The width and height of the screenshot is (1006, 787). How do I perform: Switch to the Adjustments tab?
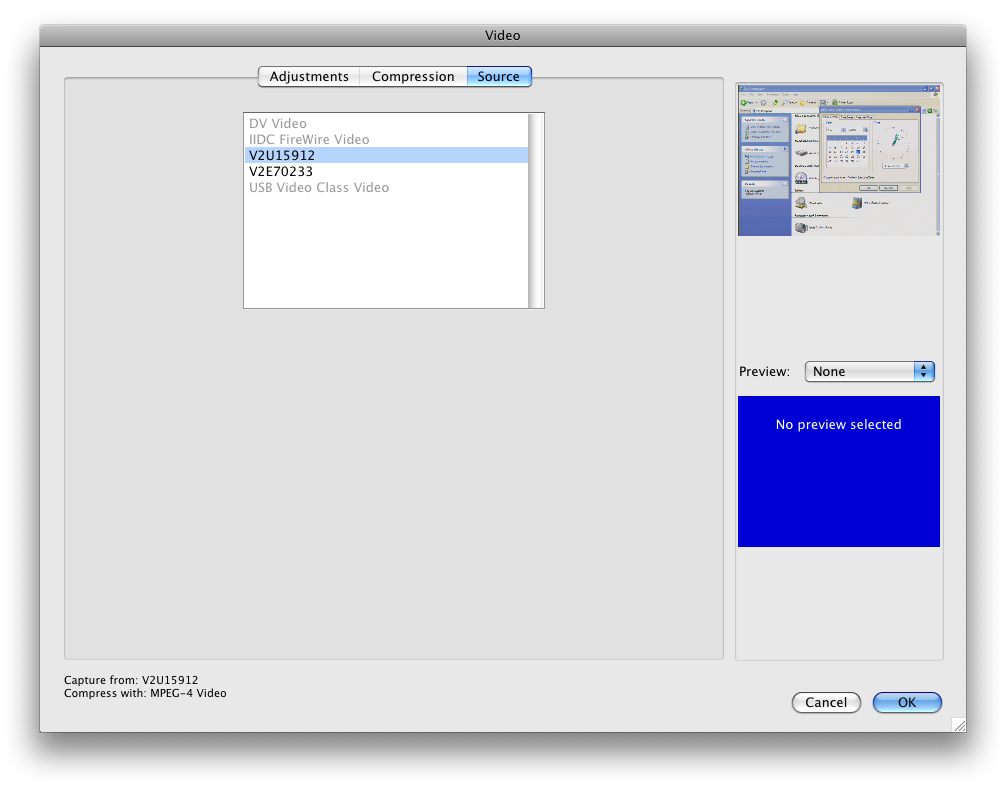(x=309, y=77)
